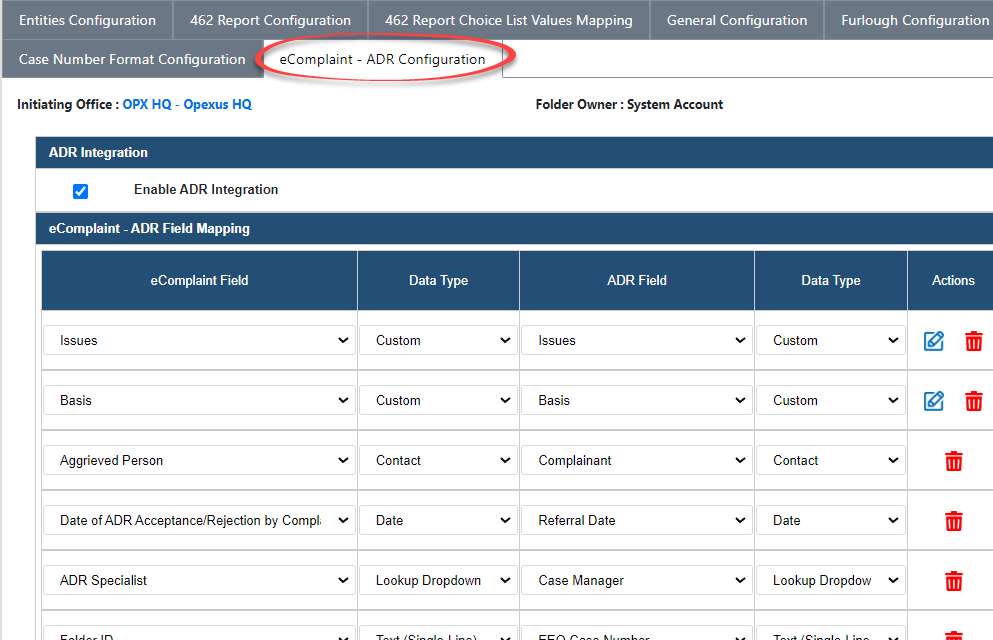Open Lookup Dropdown type beside Case Manager
Screen dimensions: 993x640
pyautogui.click(x=830, y=580)
